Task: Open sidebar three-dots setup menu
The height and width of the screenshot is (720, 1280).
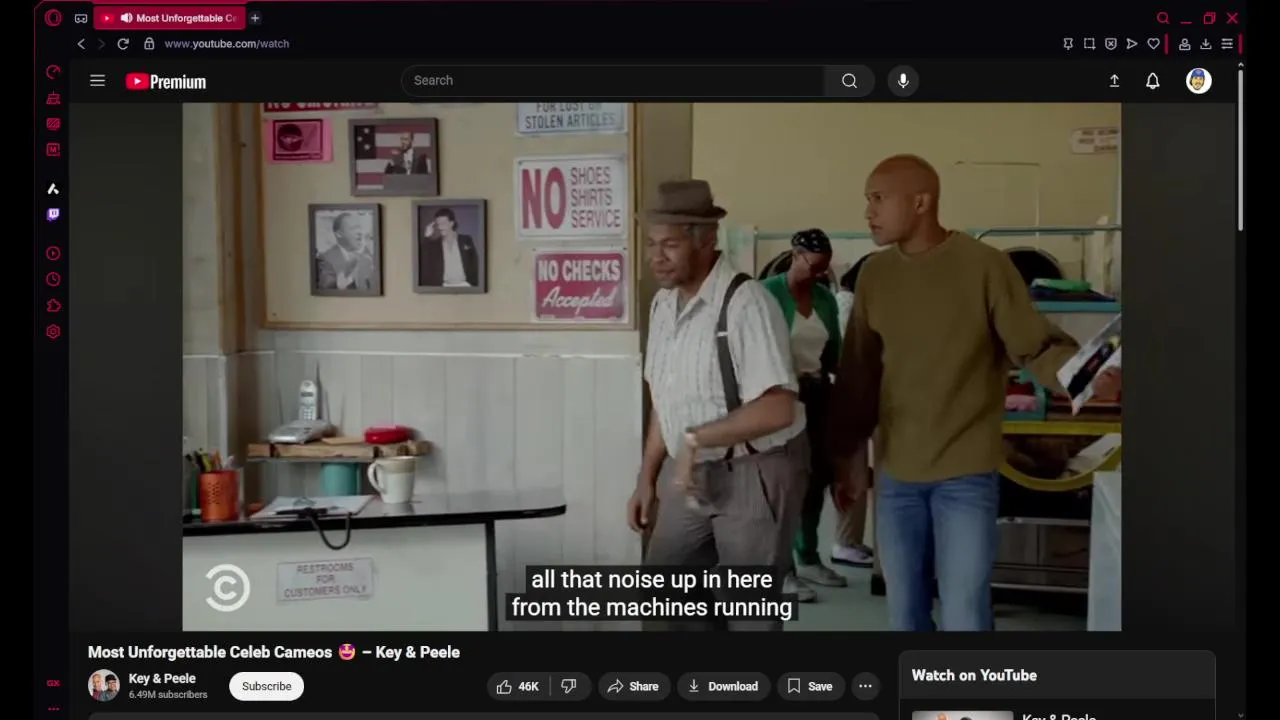Action: click(53, 709)
